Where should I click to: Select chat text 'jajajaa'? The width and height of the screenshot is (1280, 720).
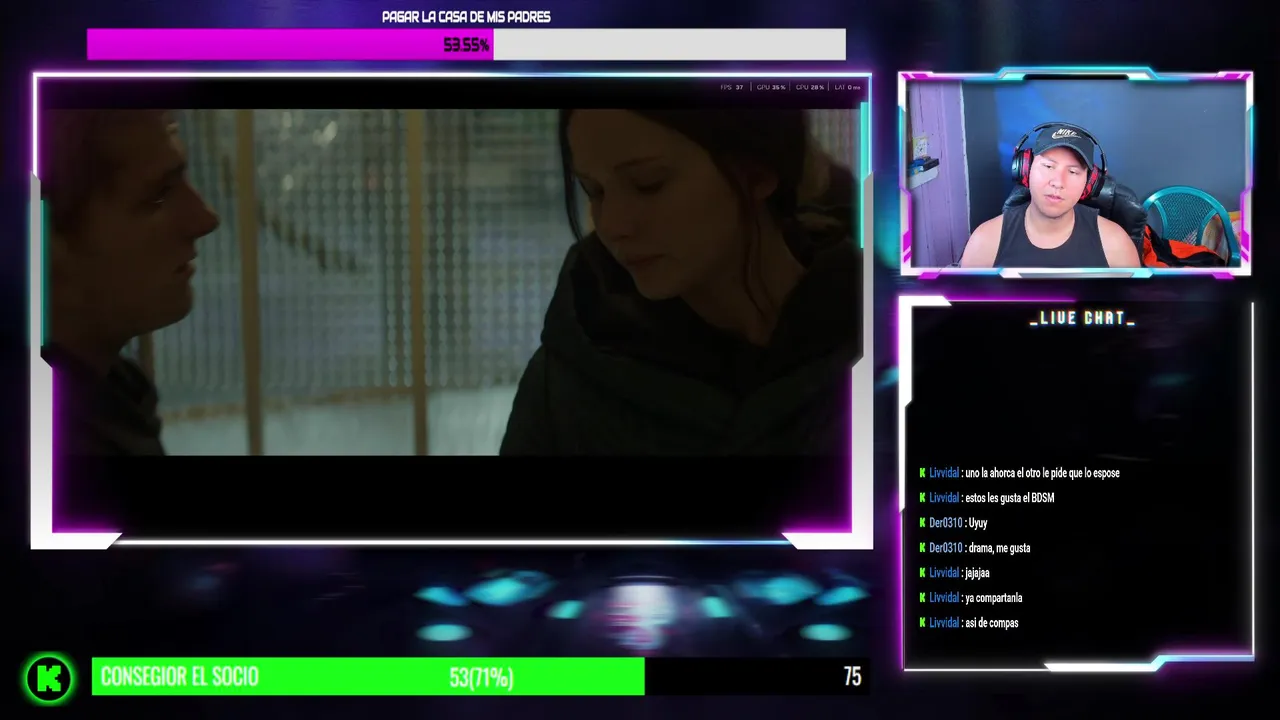(x=978, y=573)
